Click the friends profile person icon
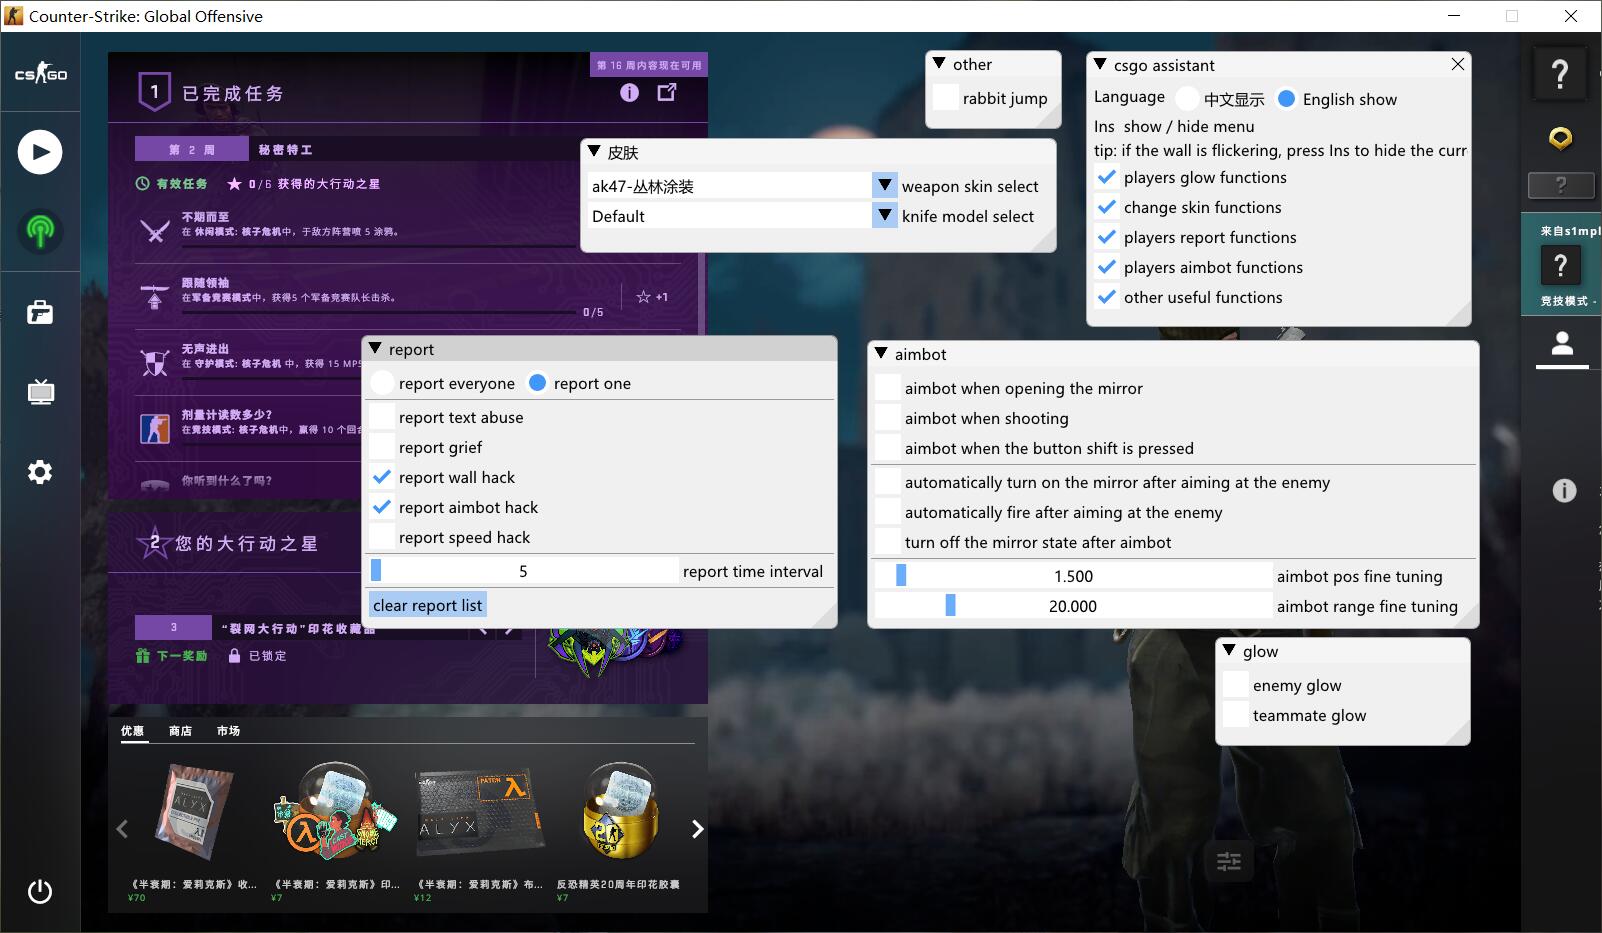The width and height of the screenshot is (1602, 933). click(1561, 345)
